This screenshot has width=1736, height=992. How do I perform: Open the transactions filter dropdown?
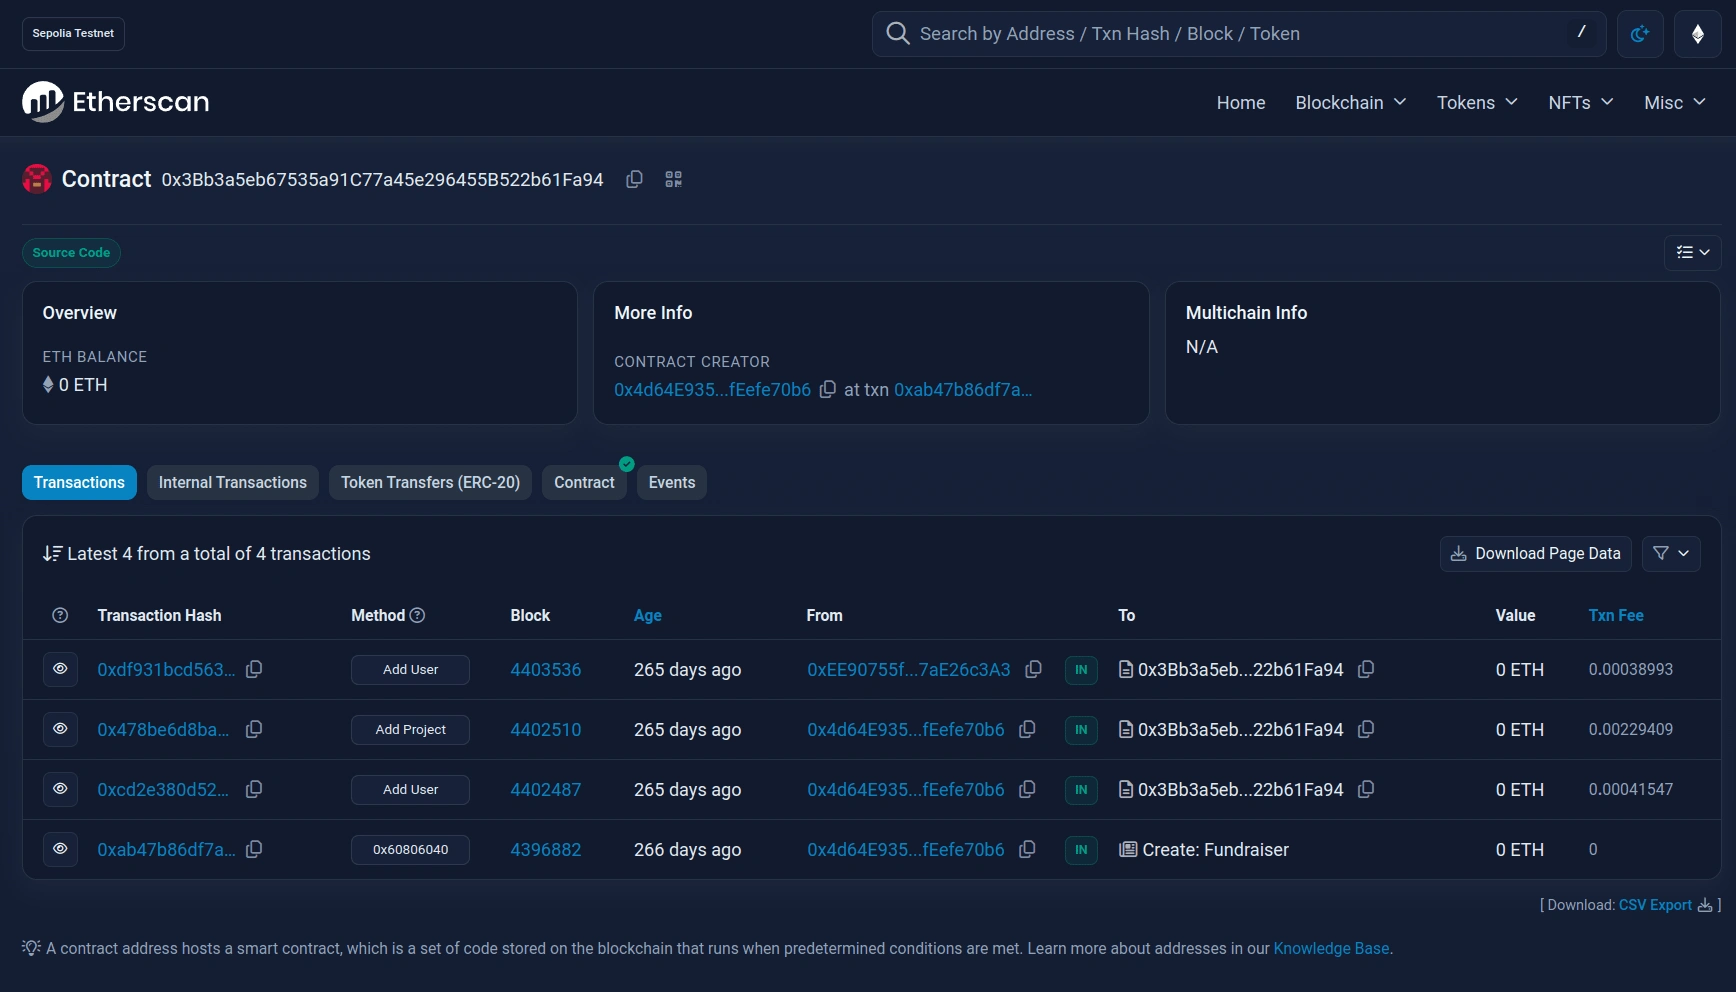tap(1671, 554)
